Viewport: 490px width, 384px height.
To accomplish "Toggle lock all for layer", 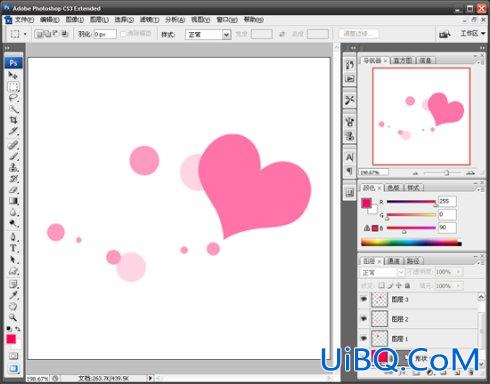I will click(407, 286).
